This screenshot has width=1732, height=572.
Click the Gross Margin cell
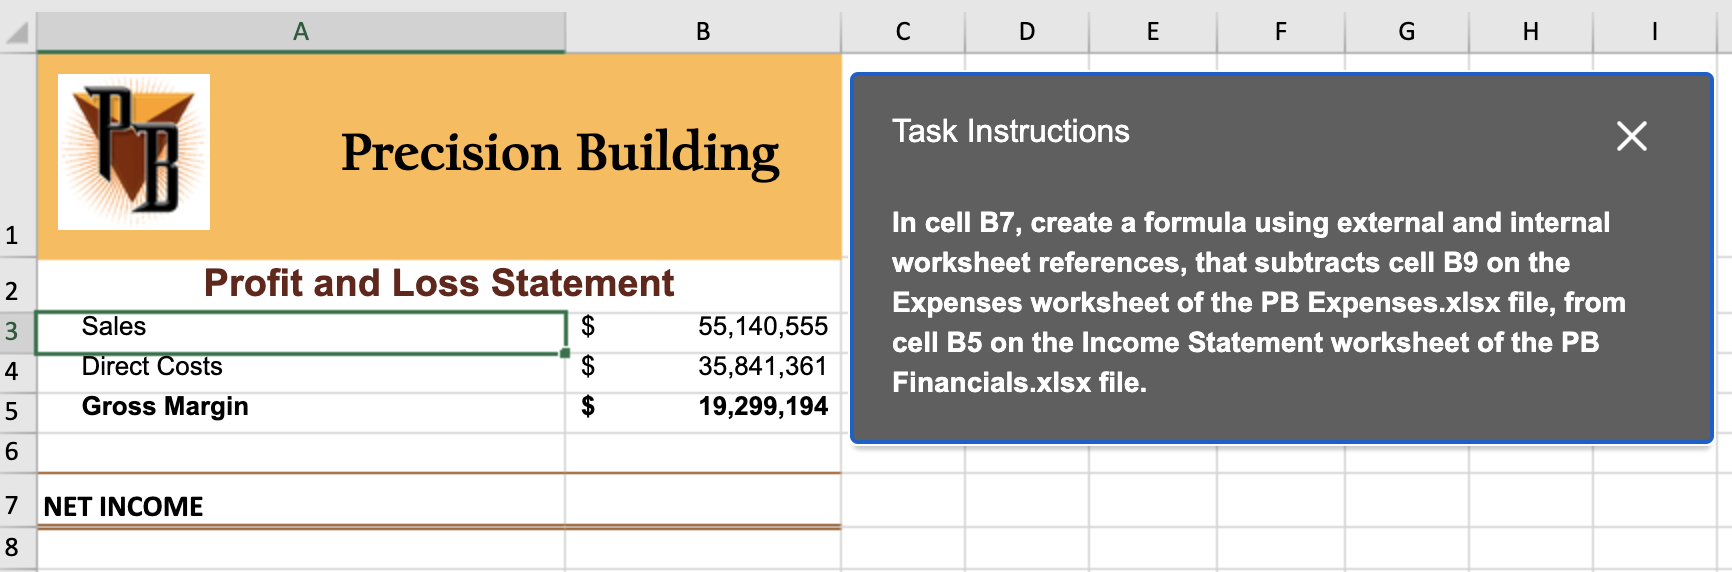301,412
